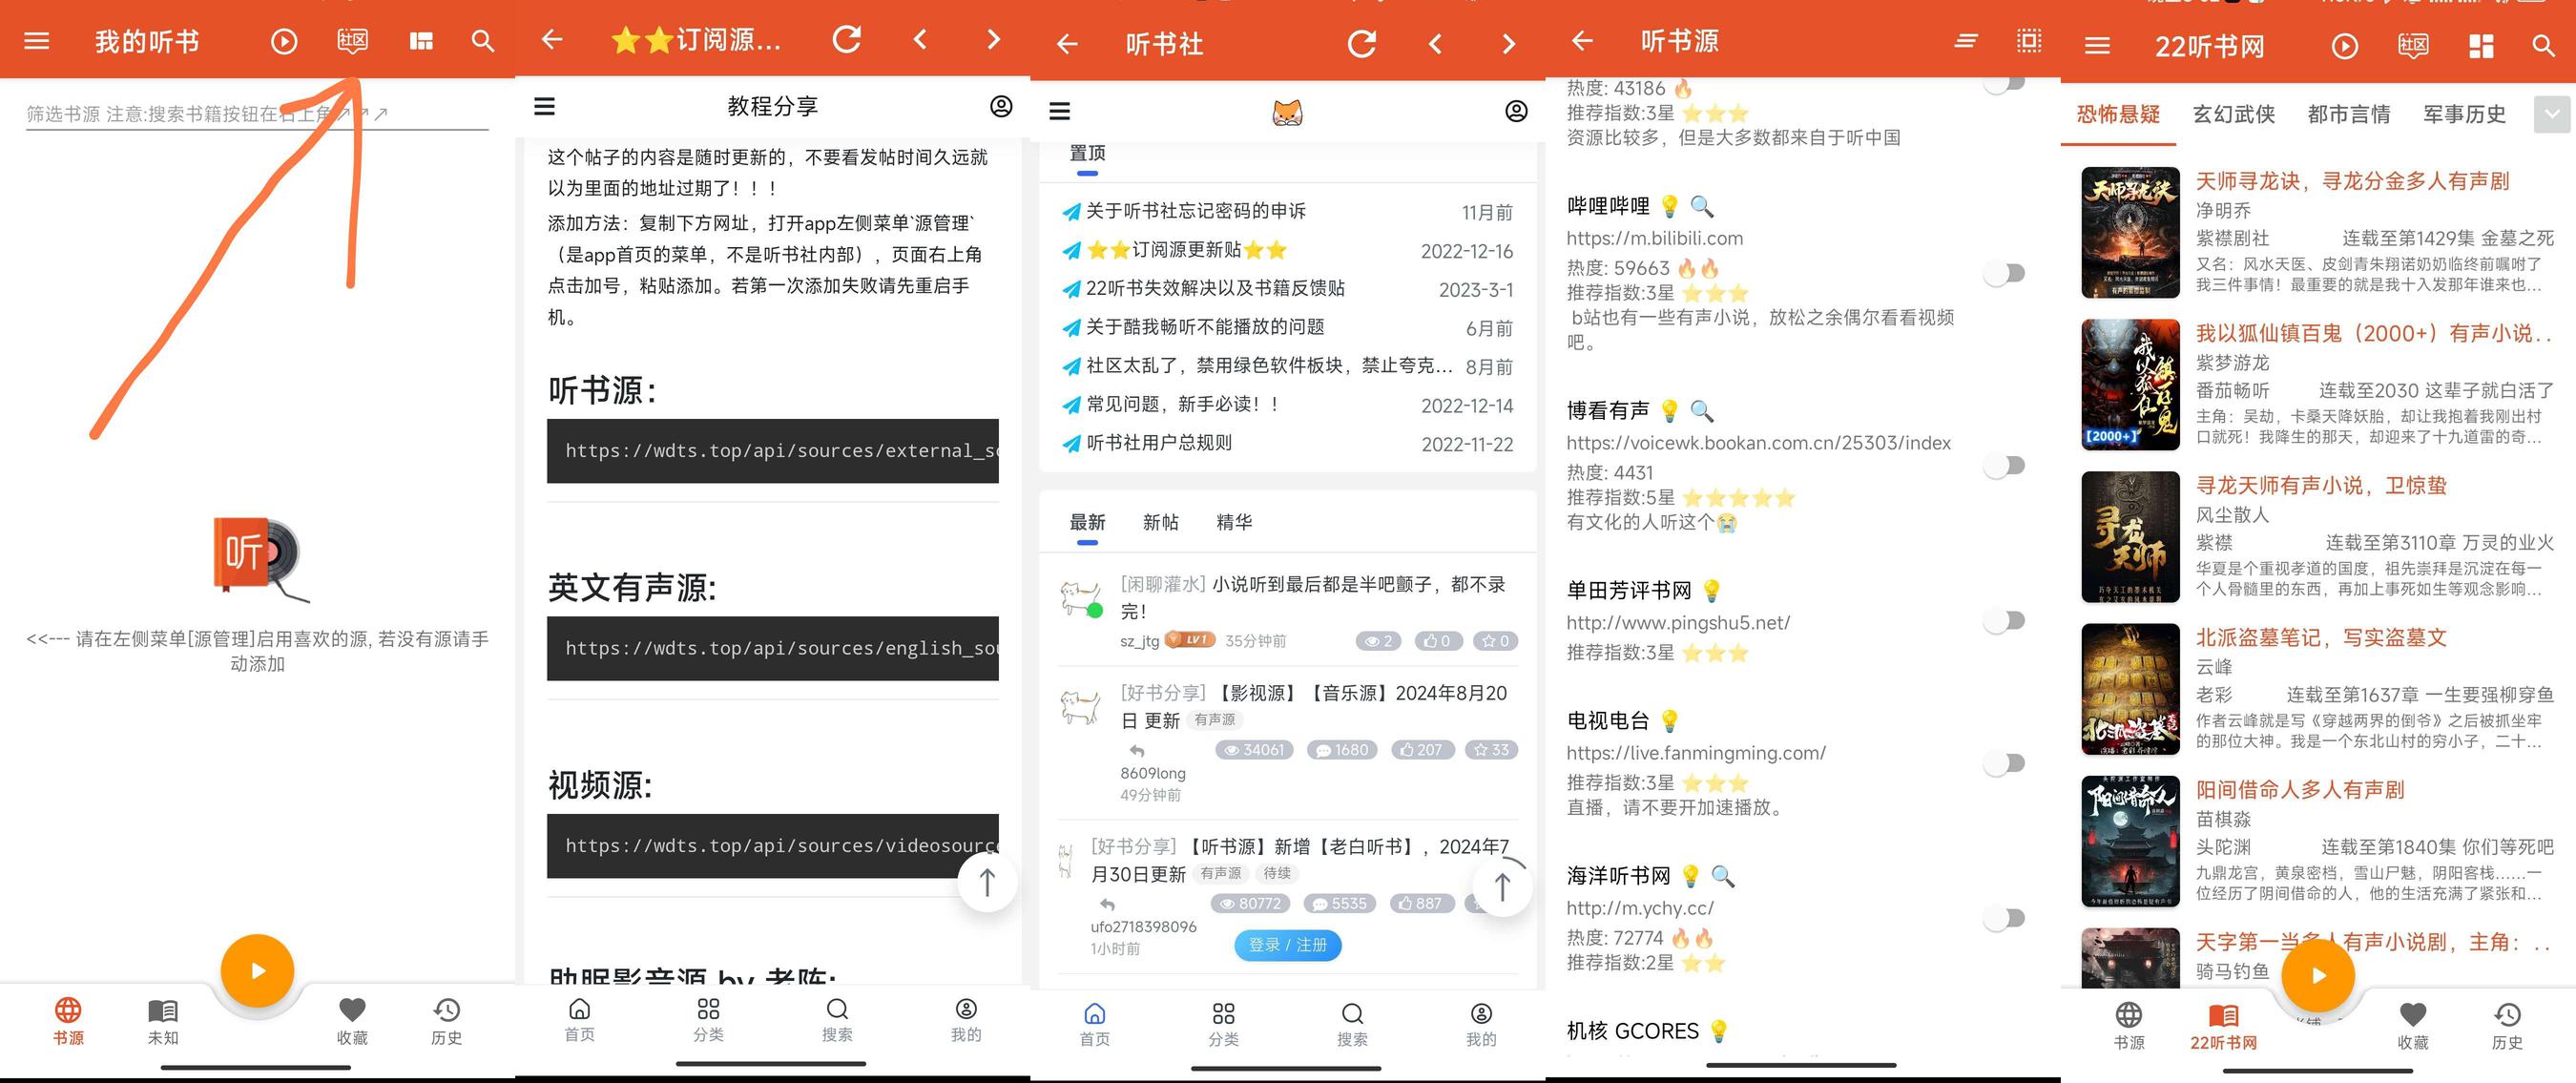
Task: Open the 天师寻龙诀 book cover thumbnail
Action: click(x=2130, y=232)
